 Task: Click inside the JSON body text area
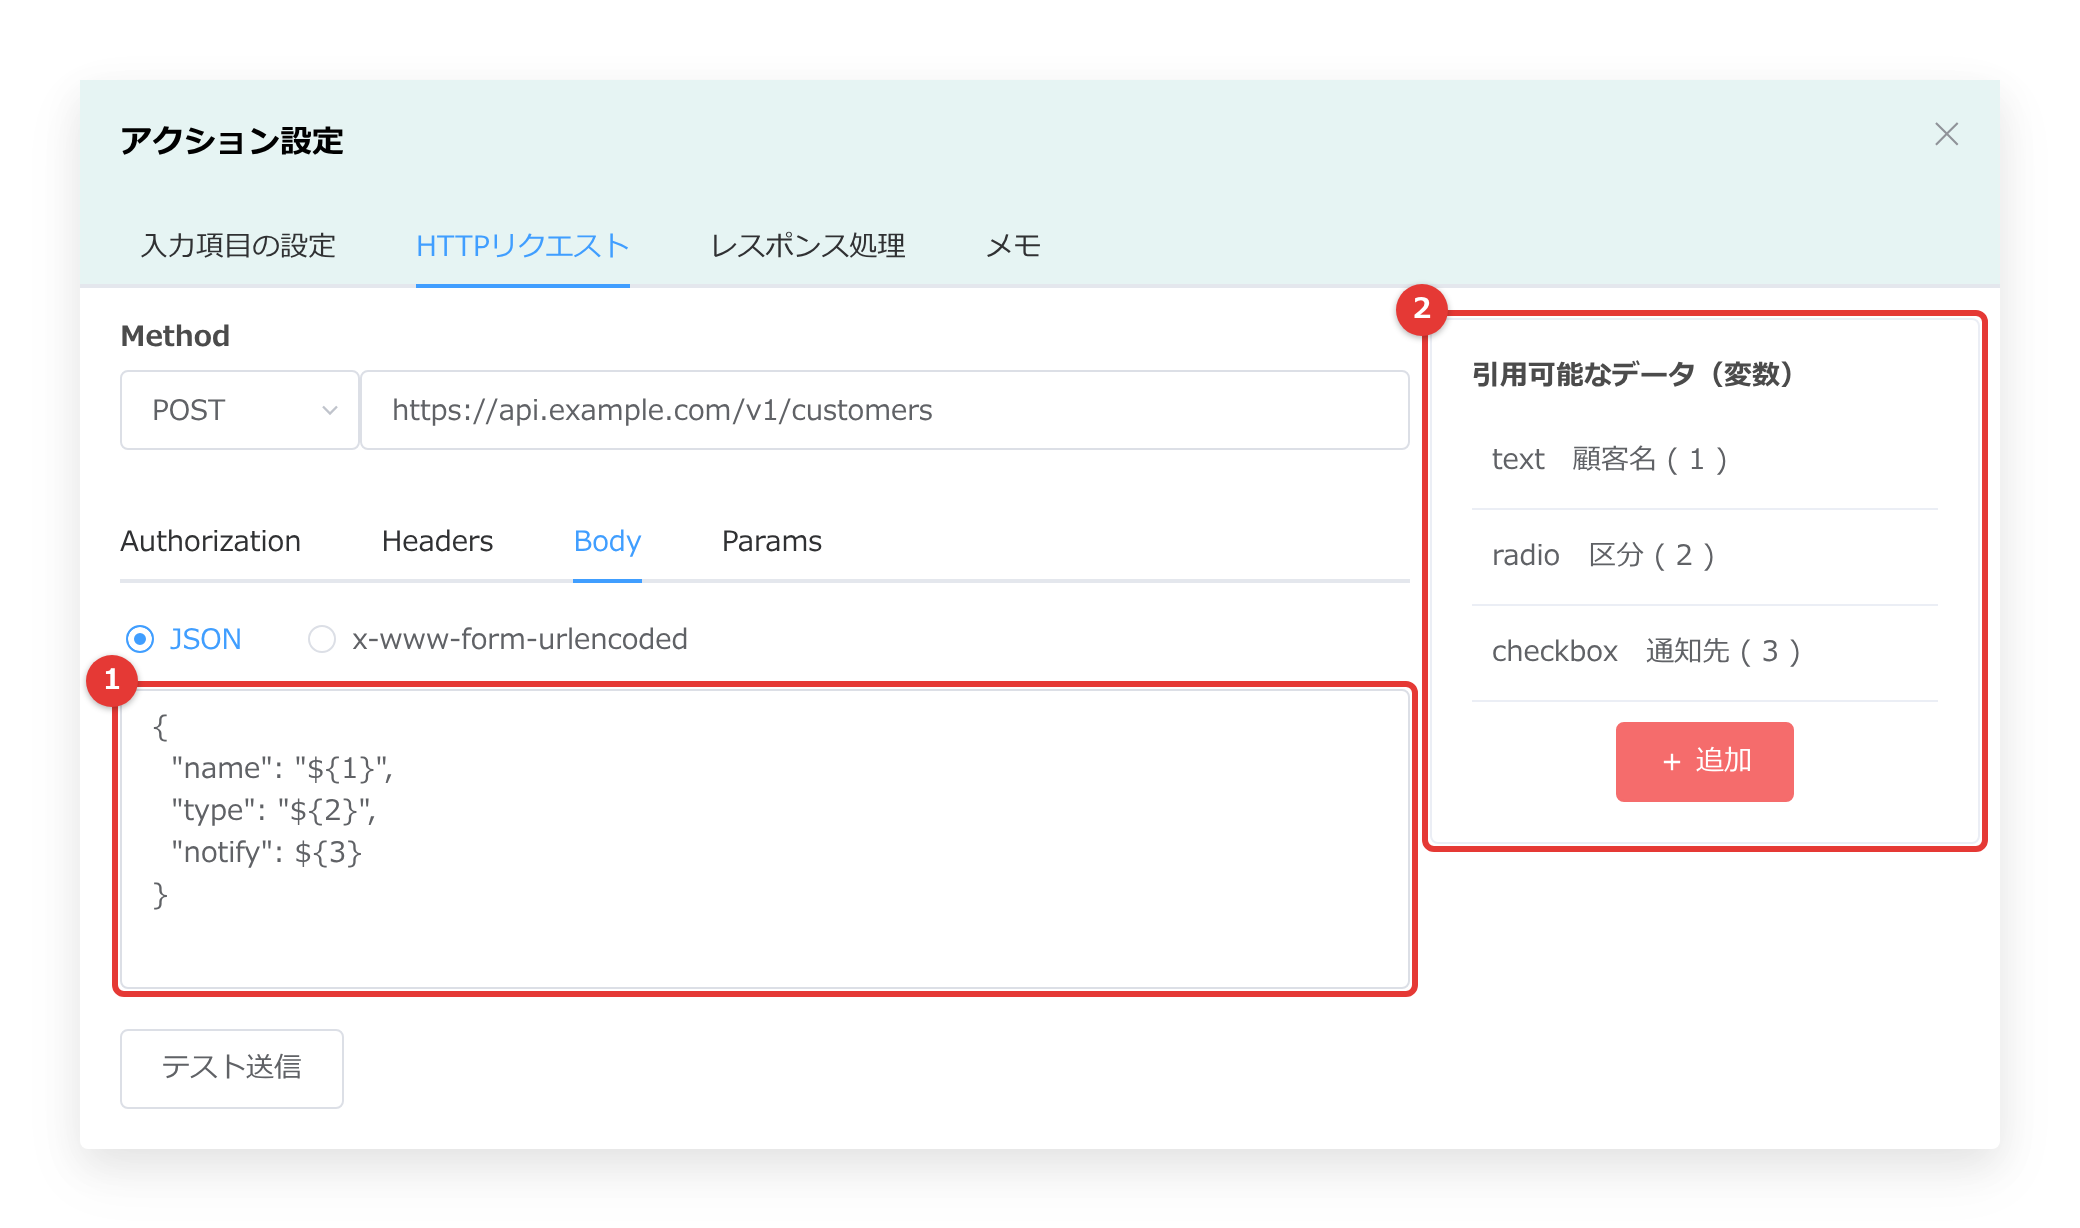click(x=765, y=839)
